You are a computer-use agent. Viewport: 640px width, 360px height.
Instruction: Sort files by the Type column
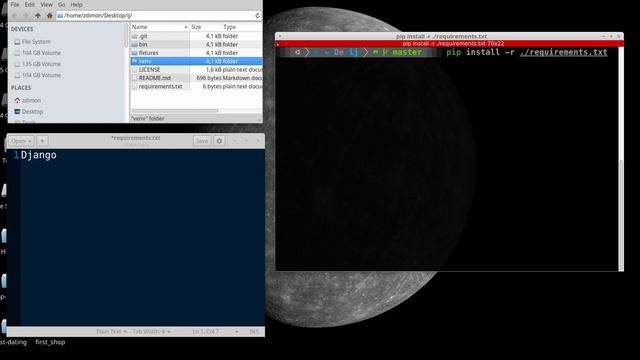point(241,27)
